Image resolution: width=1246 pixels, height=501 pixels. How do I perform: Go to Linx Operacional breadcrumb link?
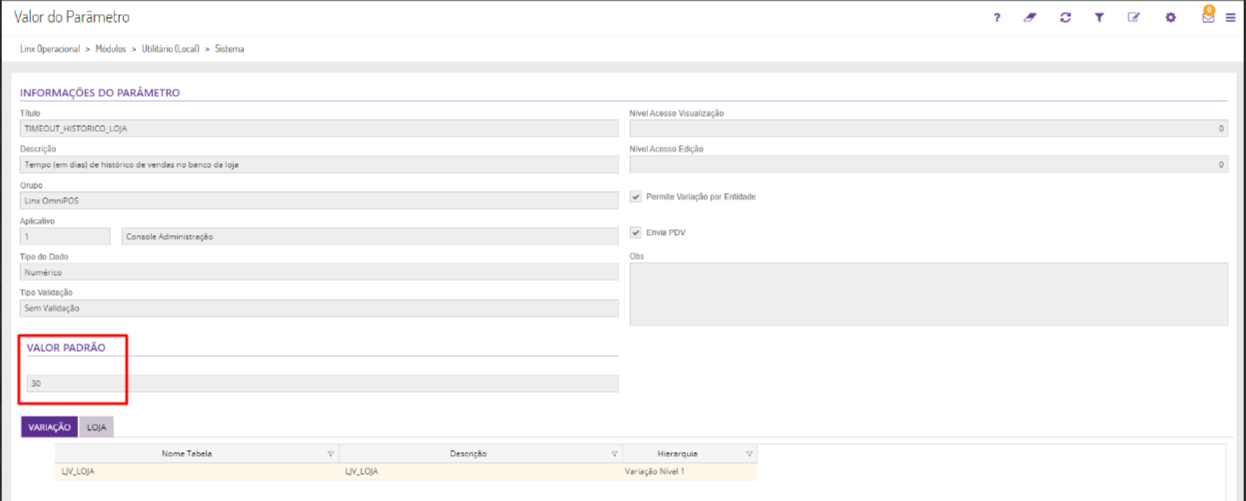[x=50, y=49]
